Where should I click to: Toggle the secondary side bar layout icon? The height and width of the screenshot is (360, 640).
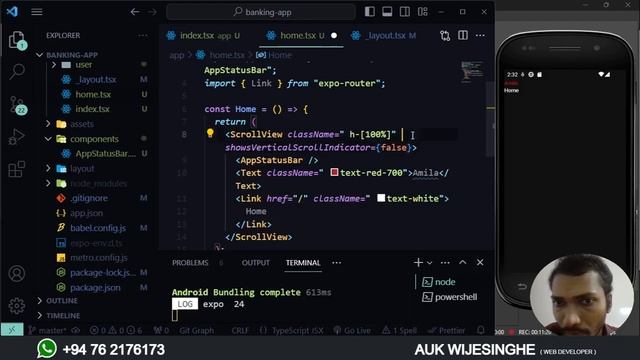pos(405,11)
